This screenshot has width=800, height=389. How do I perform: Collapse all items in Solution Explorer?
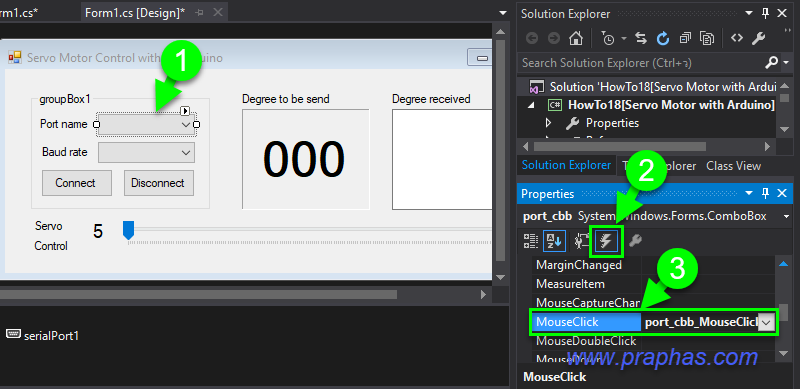tap(685, 38)
